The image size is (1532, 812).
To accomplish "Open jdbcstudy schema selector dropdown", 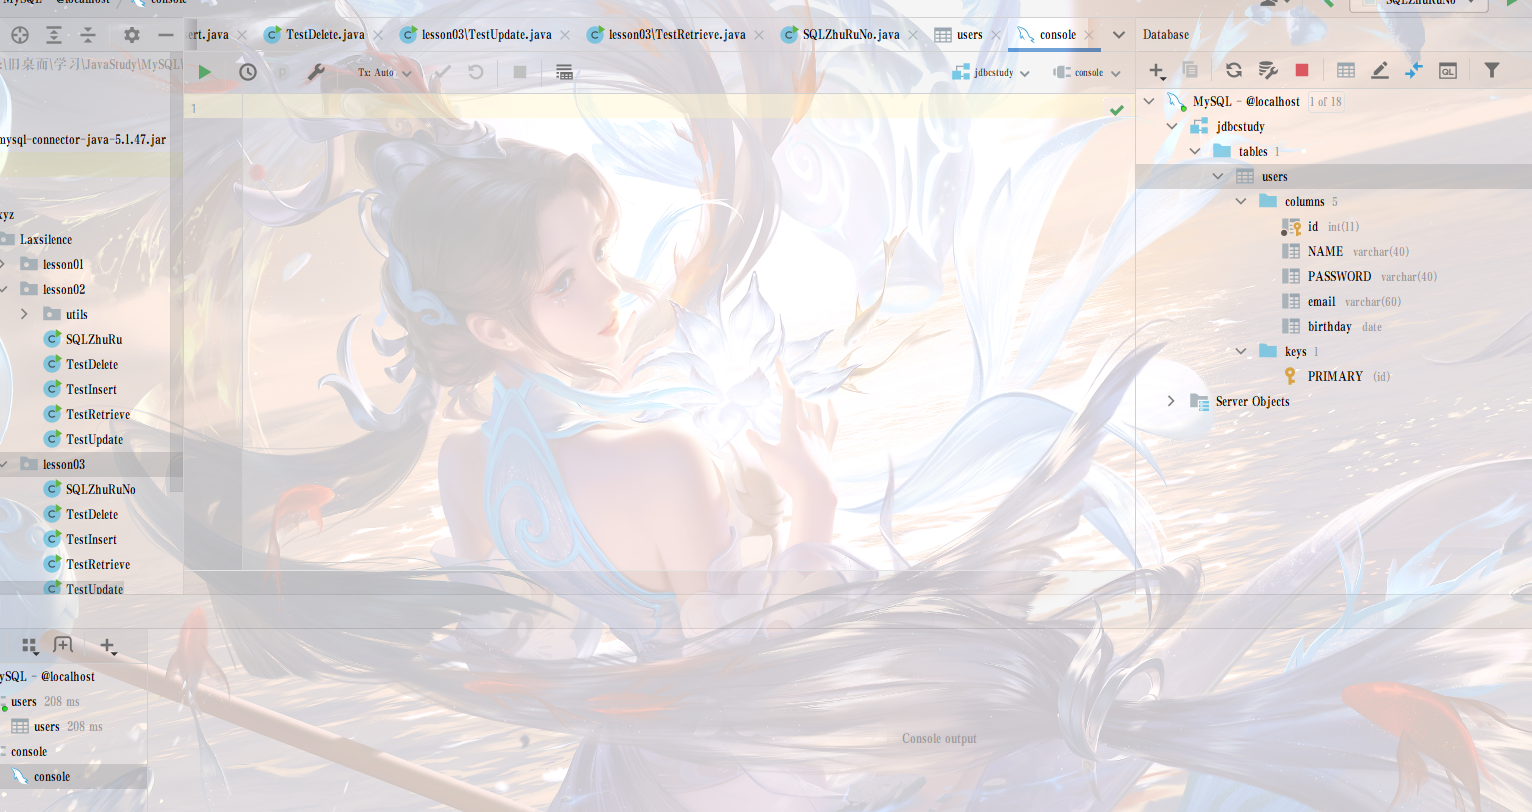I will (x=992, y=73).
